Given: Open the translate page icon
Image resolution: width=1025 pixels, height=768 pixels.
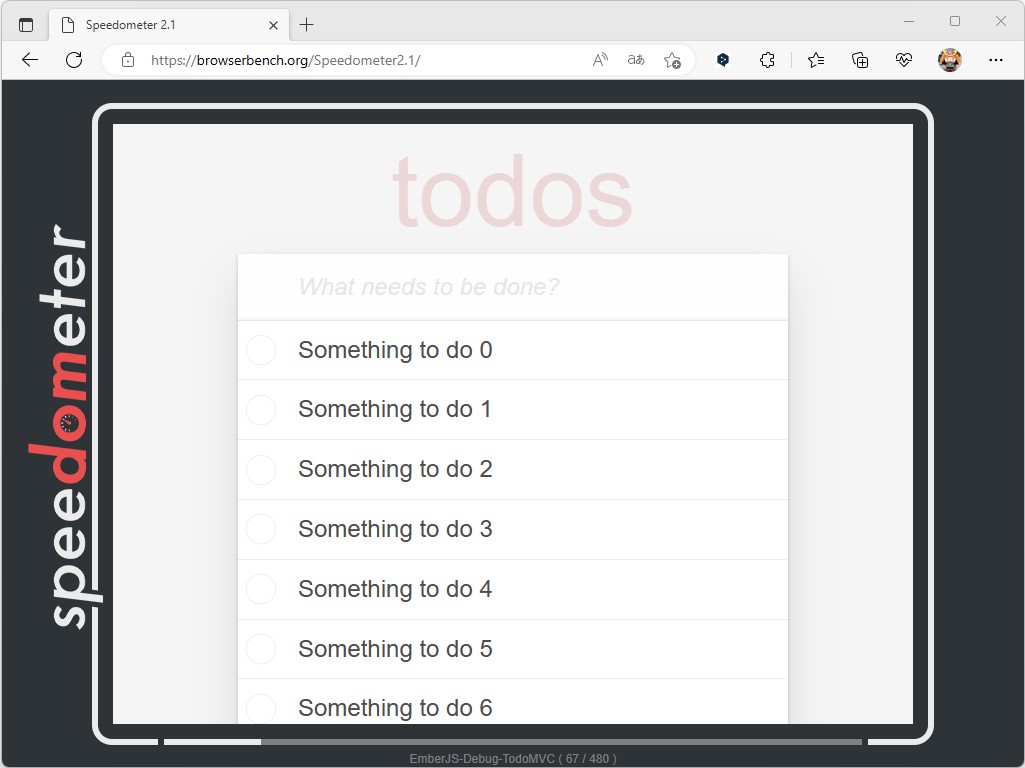Looking at the screenshot, I should click(x=636, y=60).
